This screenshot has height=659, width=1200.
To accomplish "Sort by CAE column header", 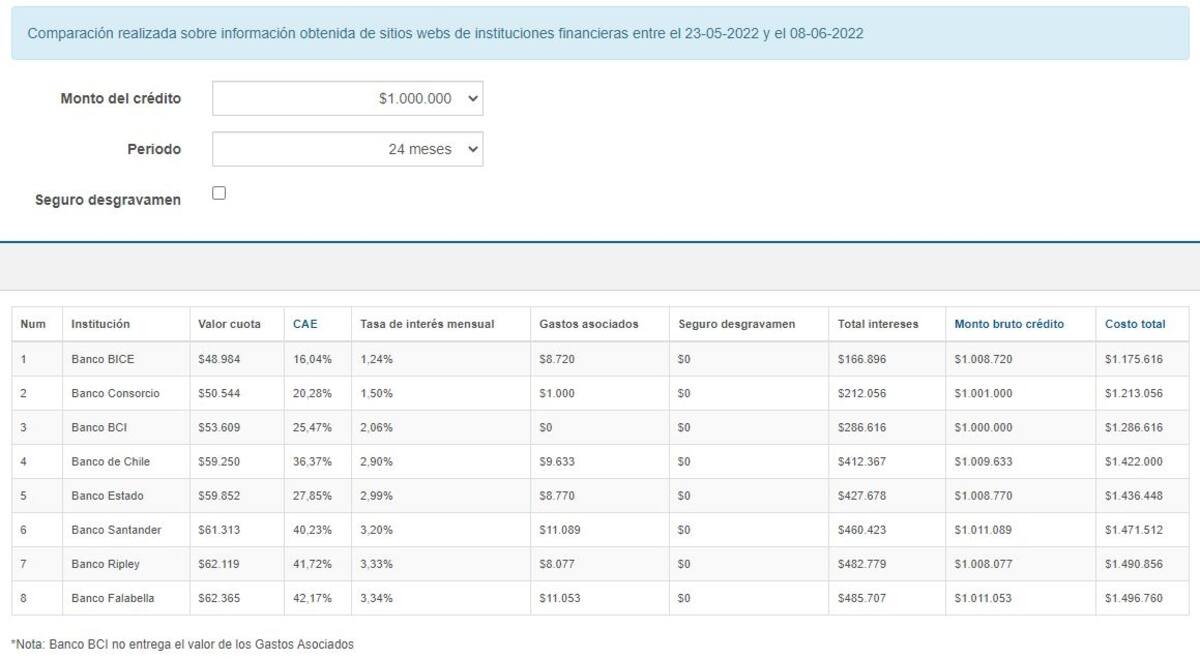I will 304,324.
